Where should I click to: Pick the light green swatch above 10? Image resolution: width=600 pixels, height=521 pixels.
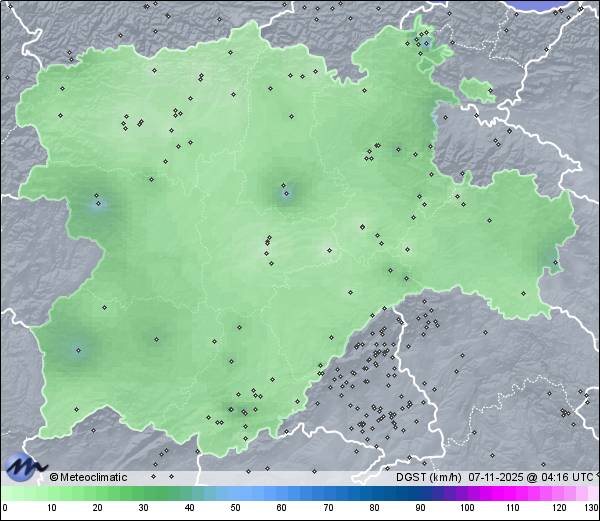point(51,493)
